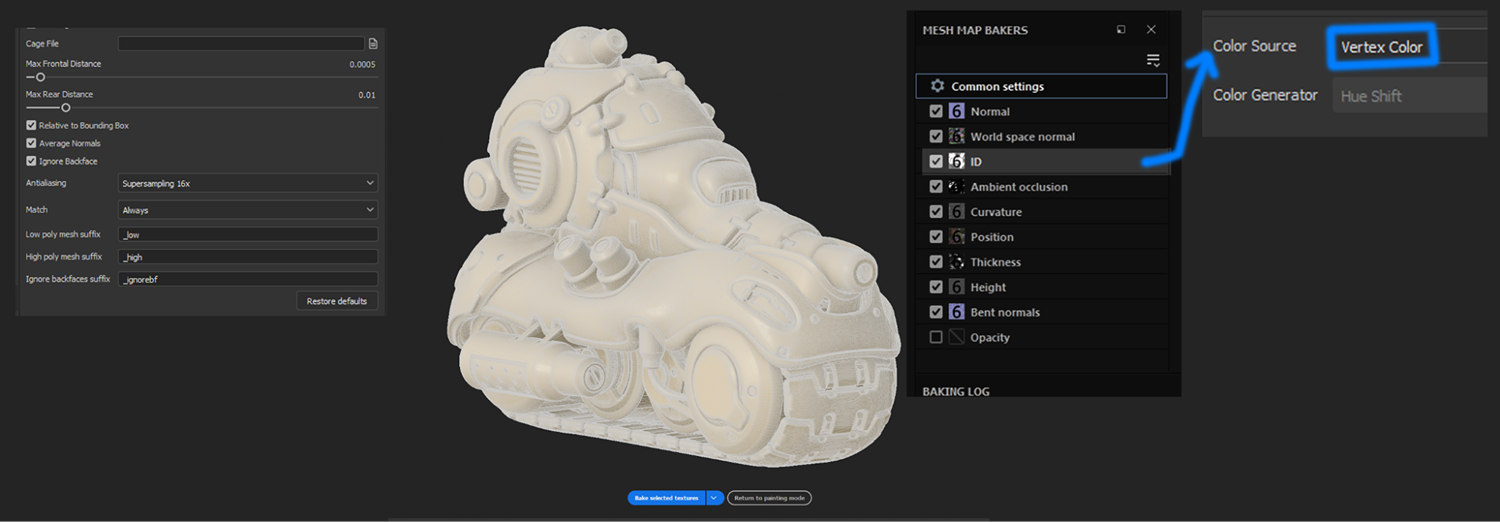Uncheck the Bent normals checkbox
1500x522 pixels.
coord(936,312)
